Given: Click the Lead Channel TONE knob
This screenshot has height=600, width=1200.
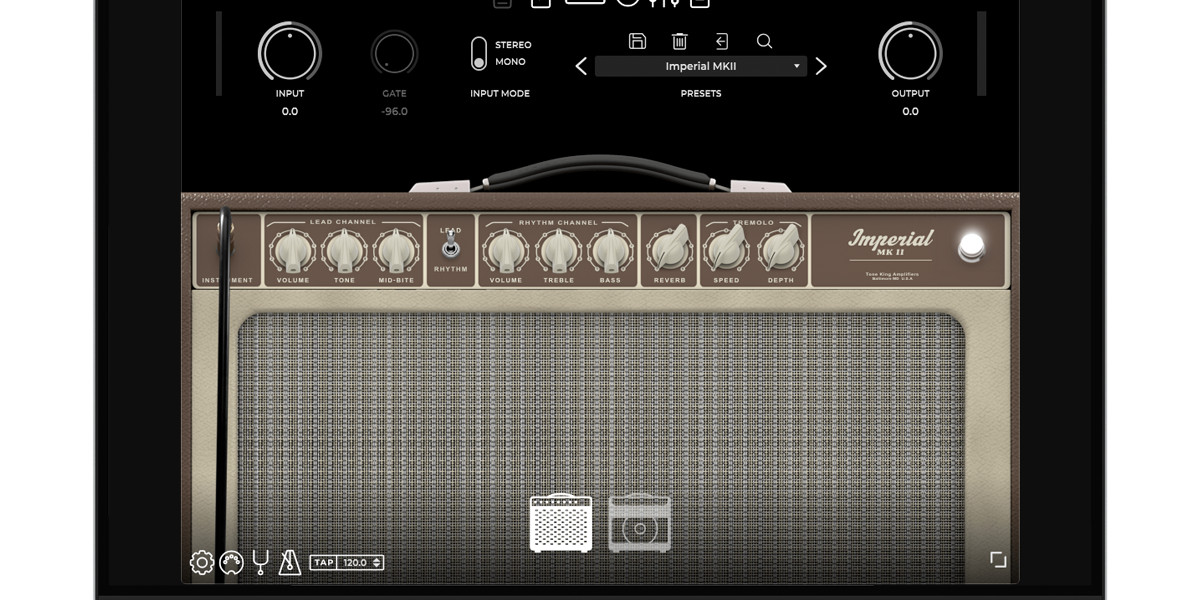Looking at the screenshot, I should (345, 250).
